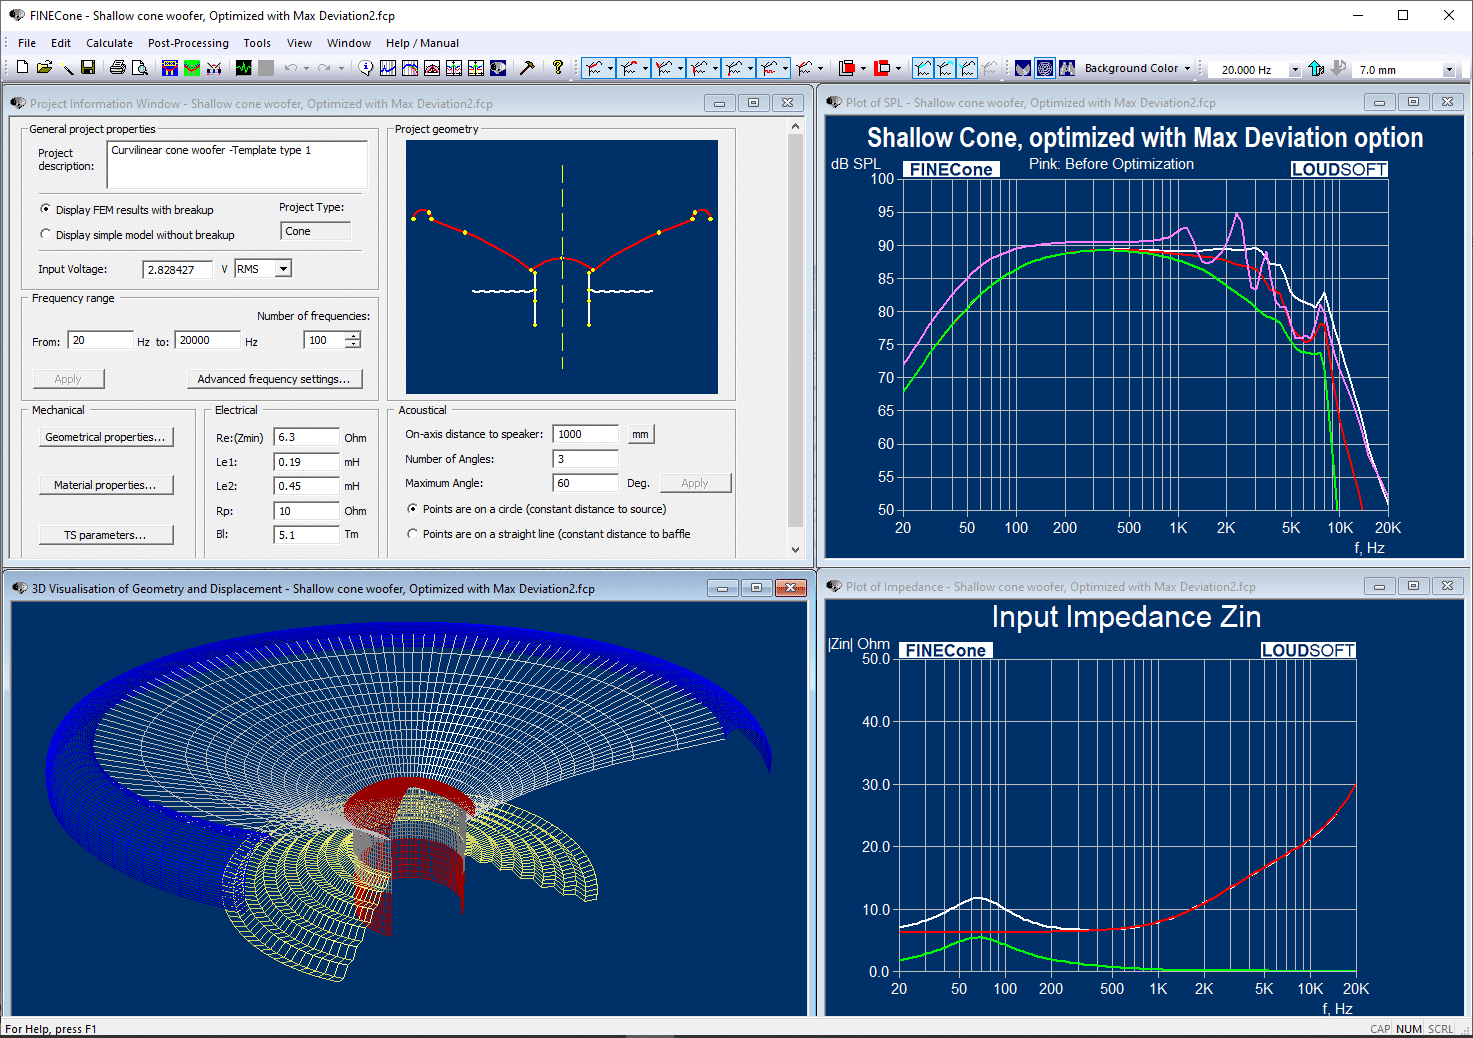Select the hammer optimization tool
This screenshot has width=1473, height=1038.
pyautogui.click(x=527, y=67)
